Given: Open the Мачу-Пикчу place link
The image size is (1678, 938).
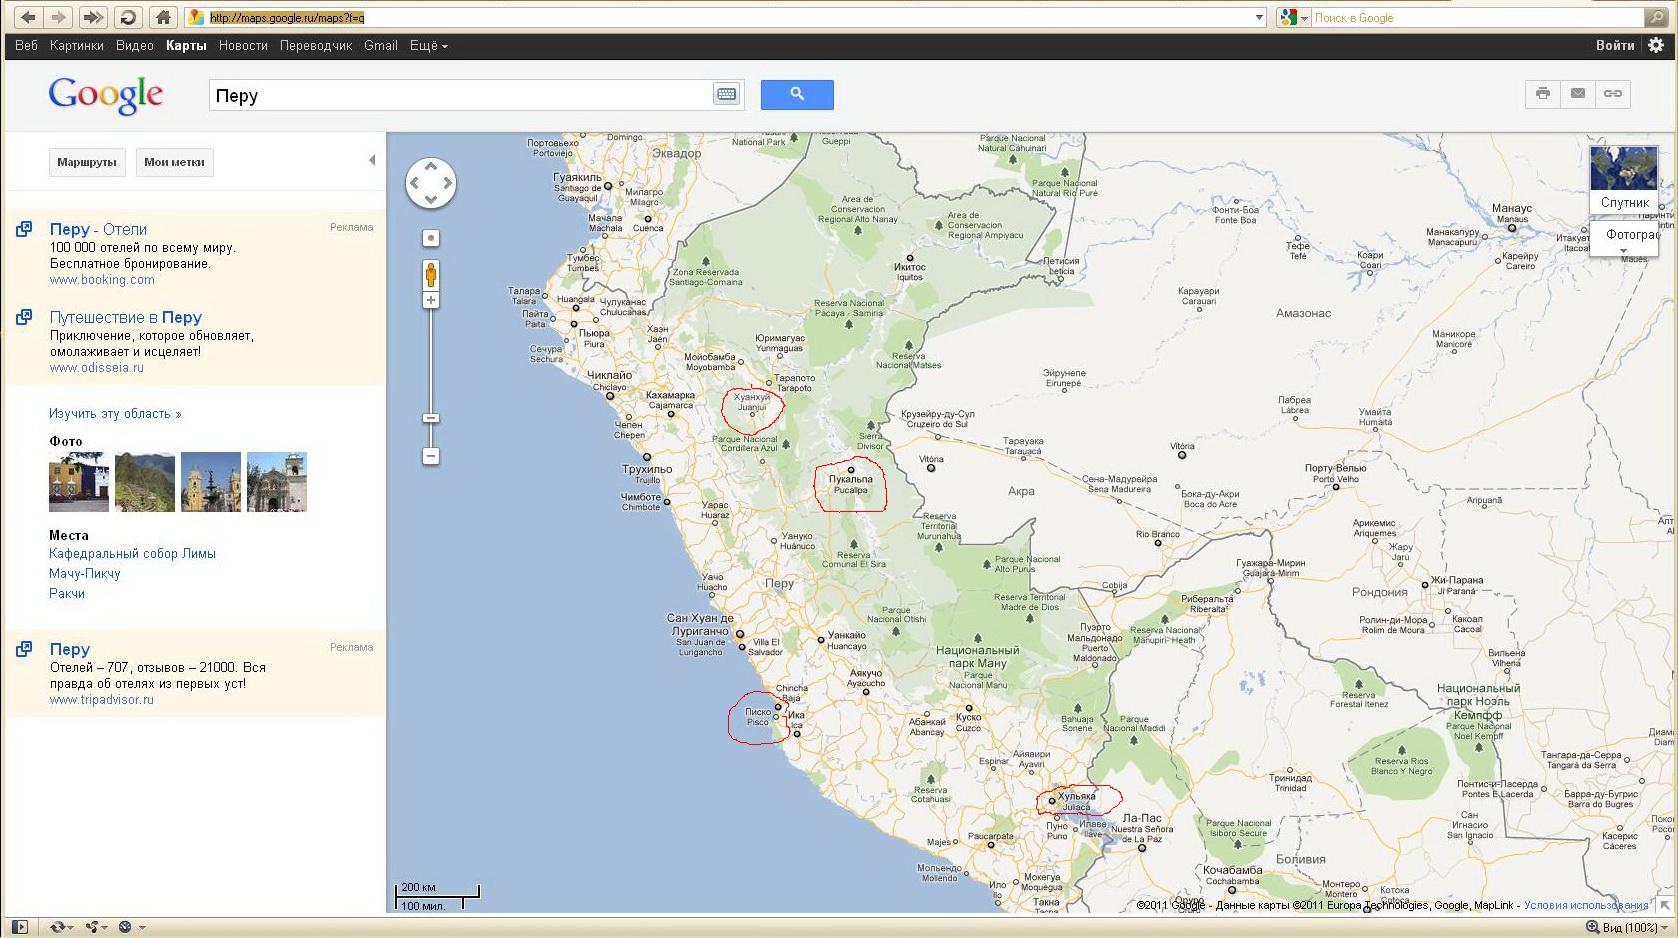Looking at the screenshot, I should [85, 574].
